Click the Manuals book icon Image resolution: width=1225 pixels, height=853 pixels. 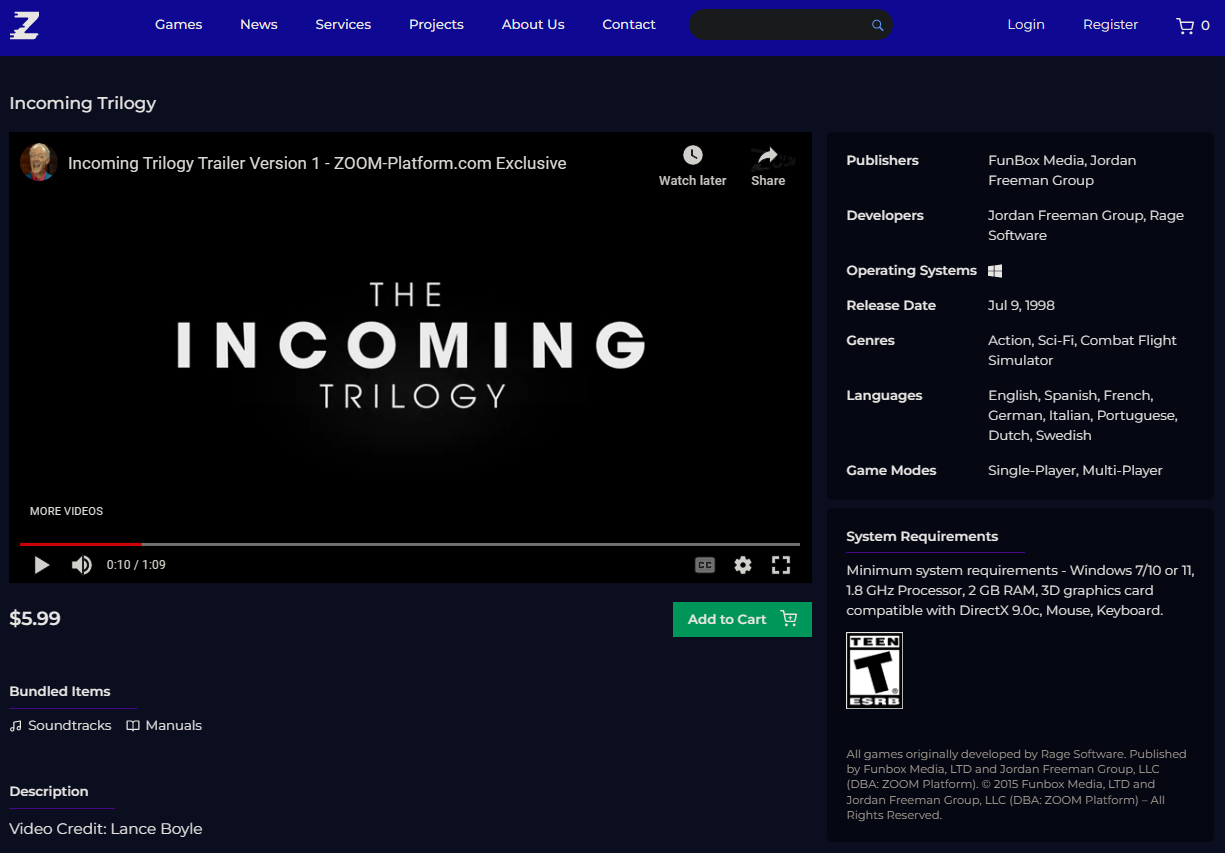pos(133,726)
